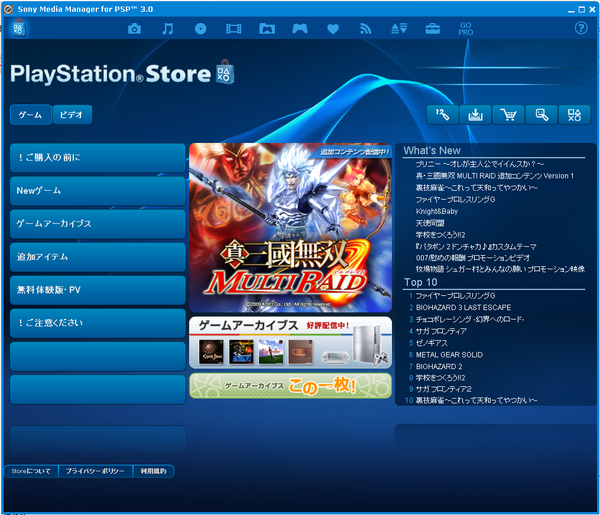Click the 真・三國無双 MULTI RAID banner
Viewport: 600px width, 515px height.
(290, 228)
